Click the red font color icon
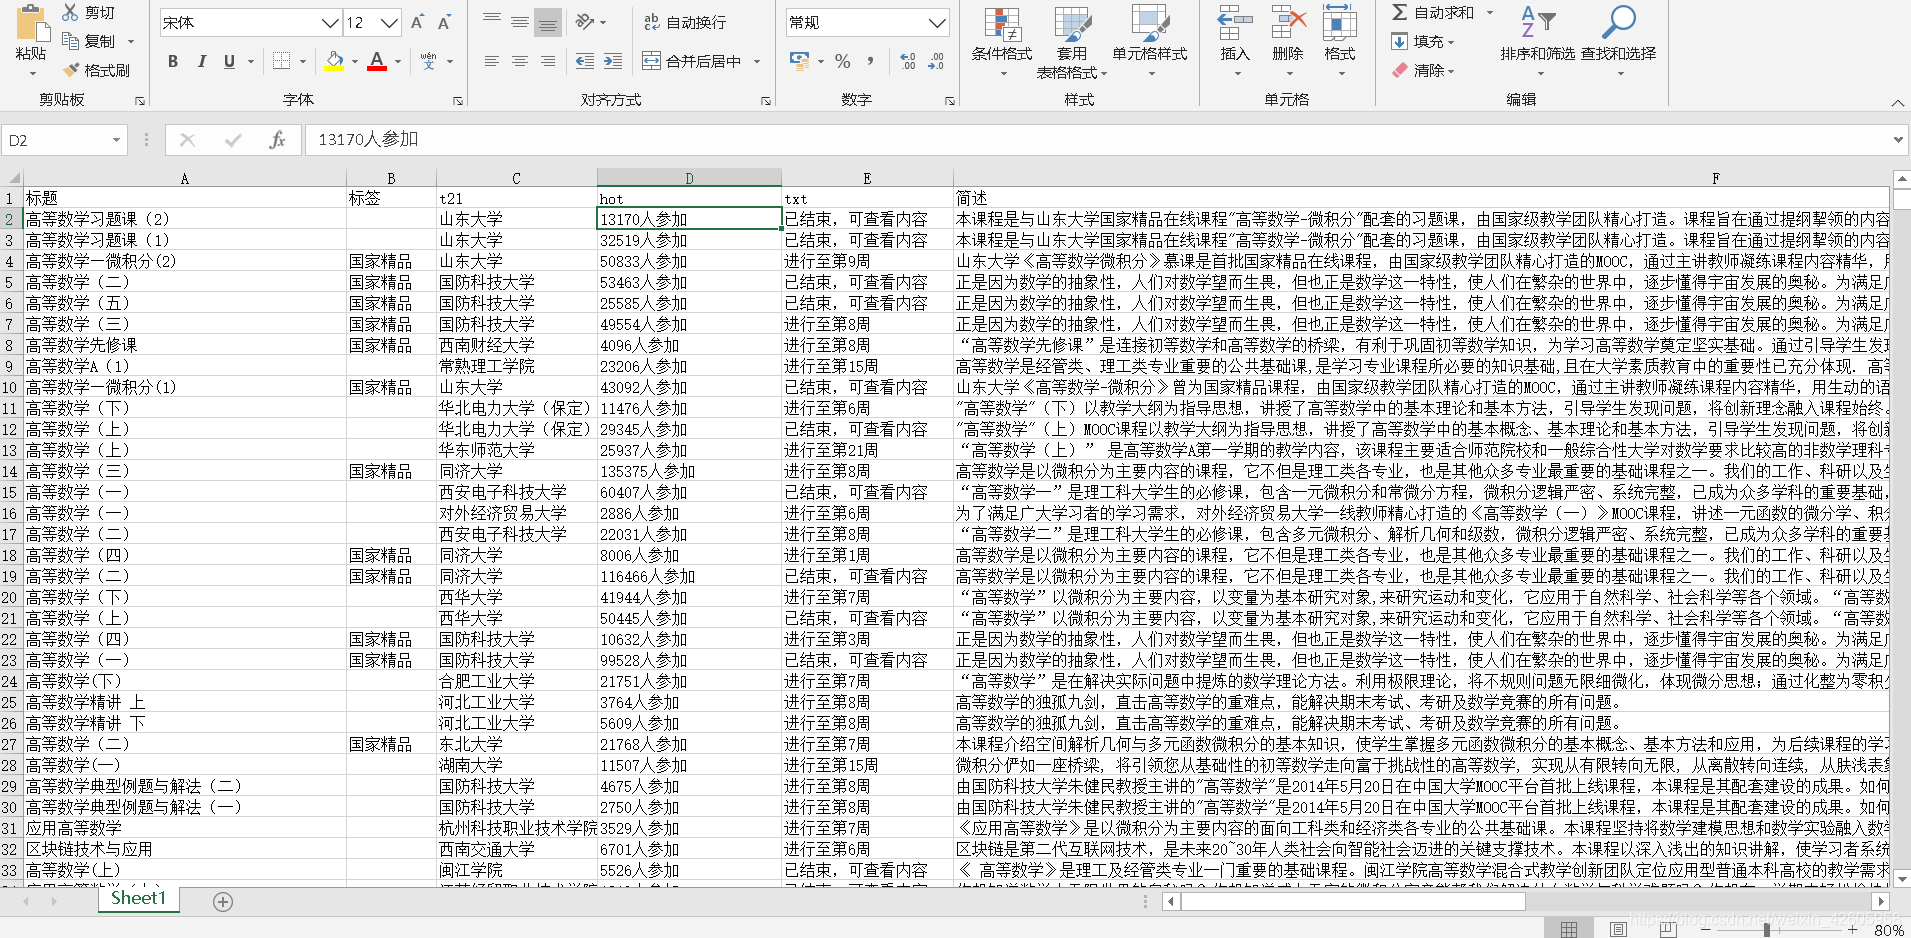The height and width of the screenshot is (938, 1911). (x=377, y=61)
